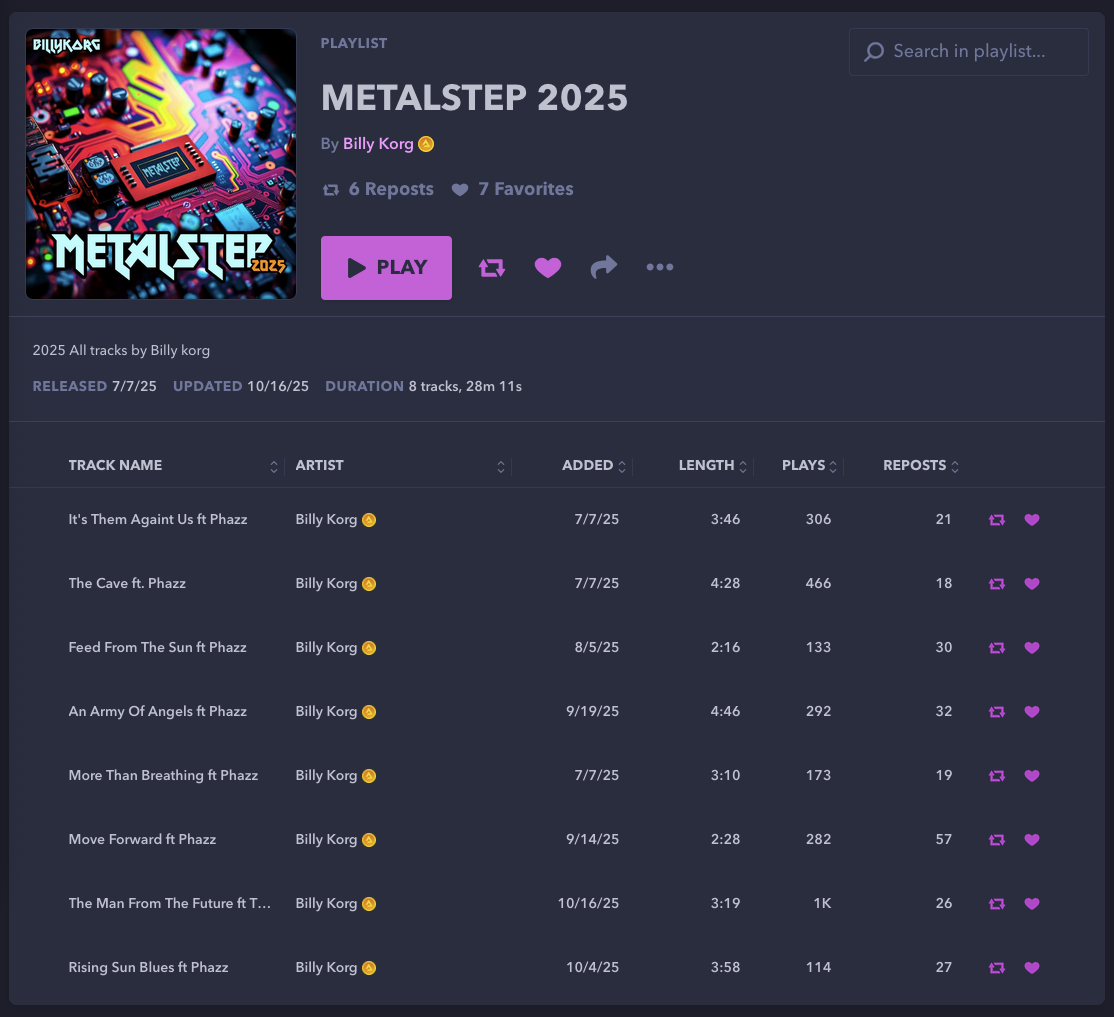1114x1017 pixels.
Task: Sort the list by Length column
Action: point(706,466)
